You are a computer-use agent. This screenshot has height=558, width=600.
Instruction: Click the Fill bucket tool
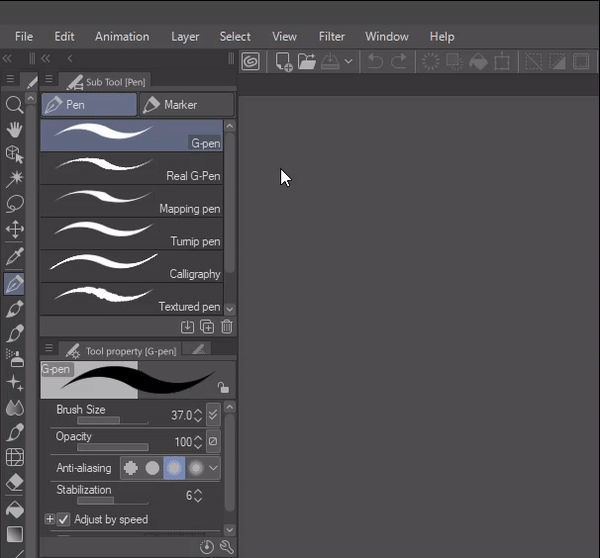coord(14,508)
